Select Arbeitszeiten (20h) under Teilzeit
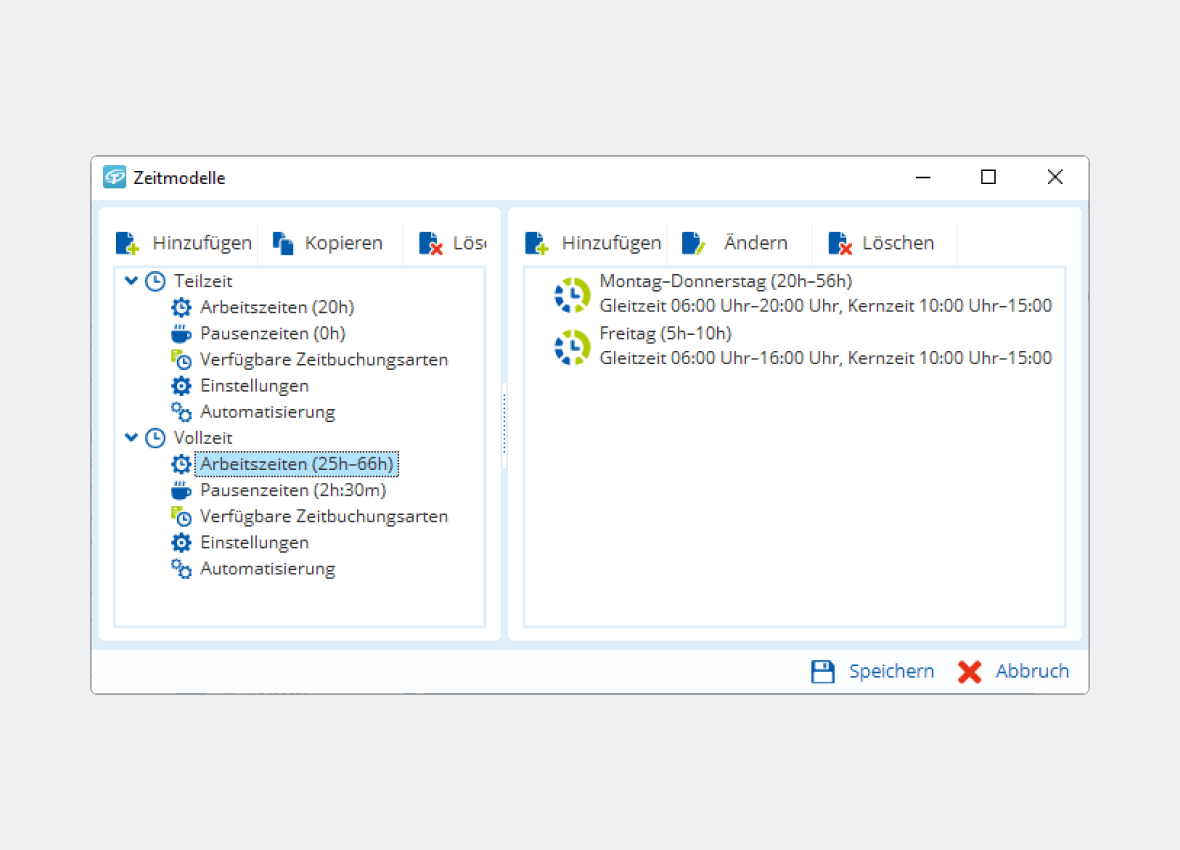This screenshot has height=850, width=1180. [277, 307]
